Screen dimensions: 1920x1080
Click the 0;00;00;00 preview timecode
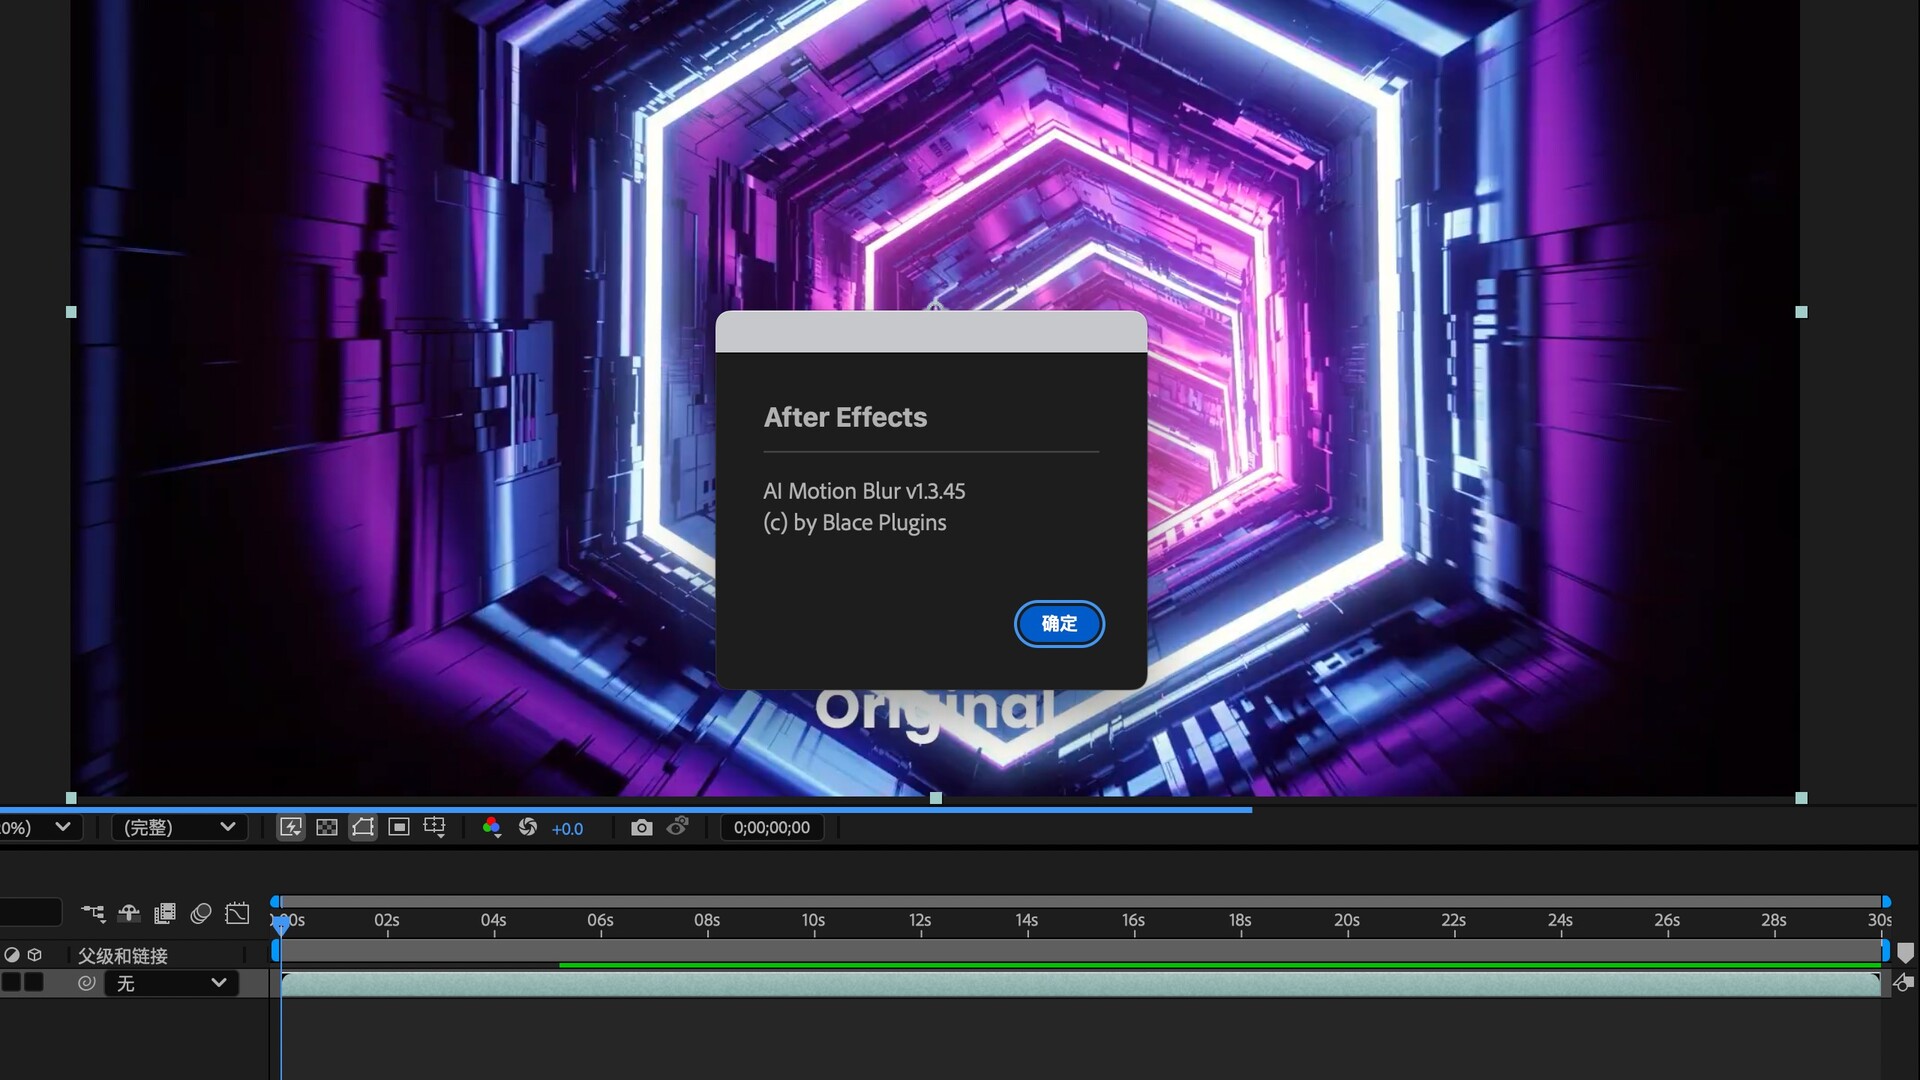[x=771, y=827]
